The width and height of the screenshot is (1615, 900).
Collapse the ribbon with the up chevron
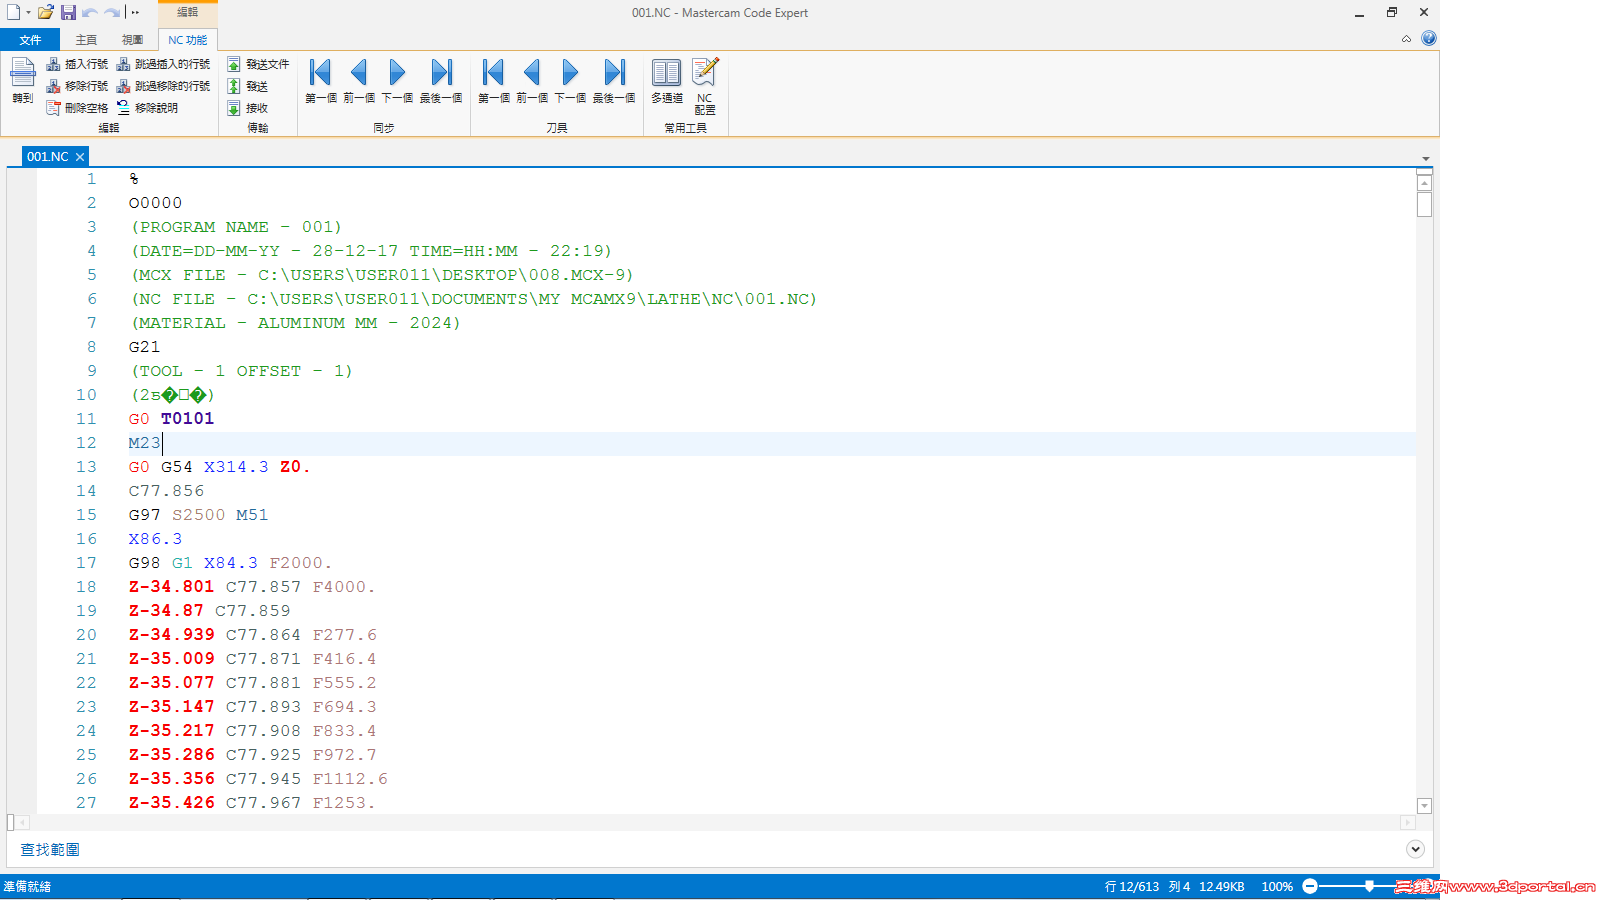[x=1406, y=39]
